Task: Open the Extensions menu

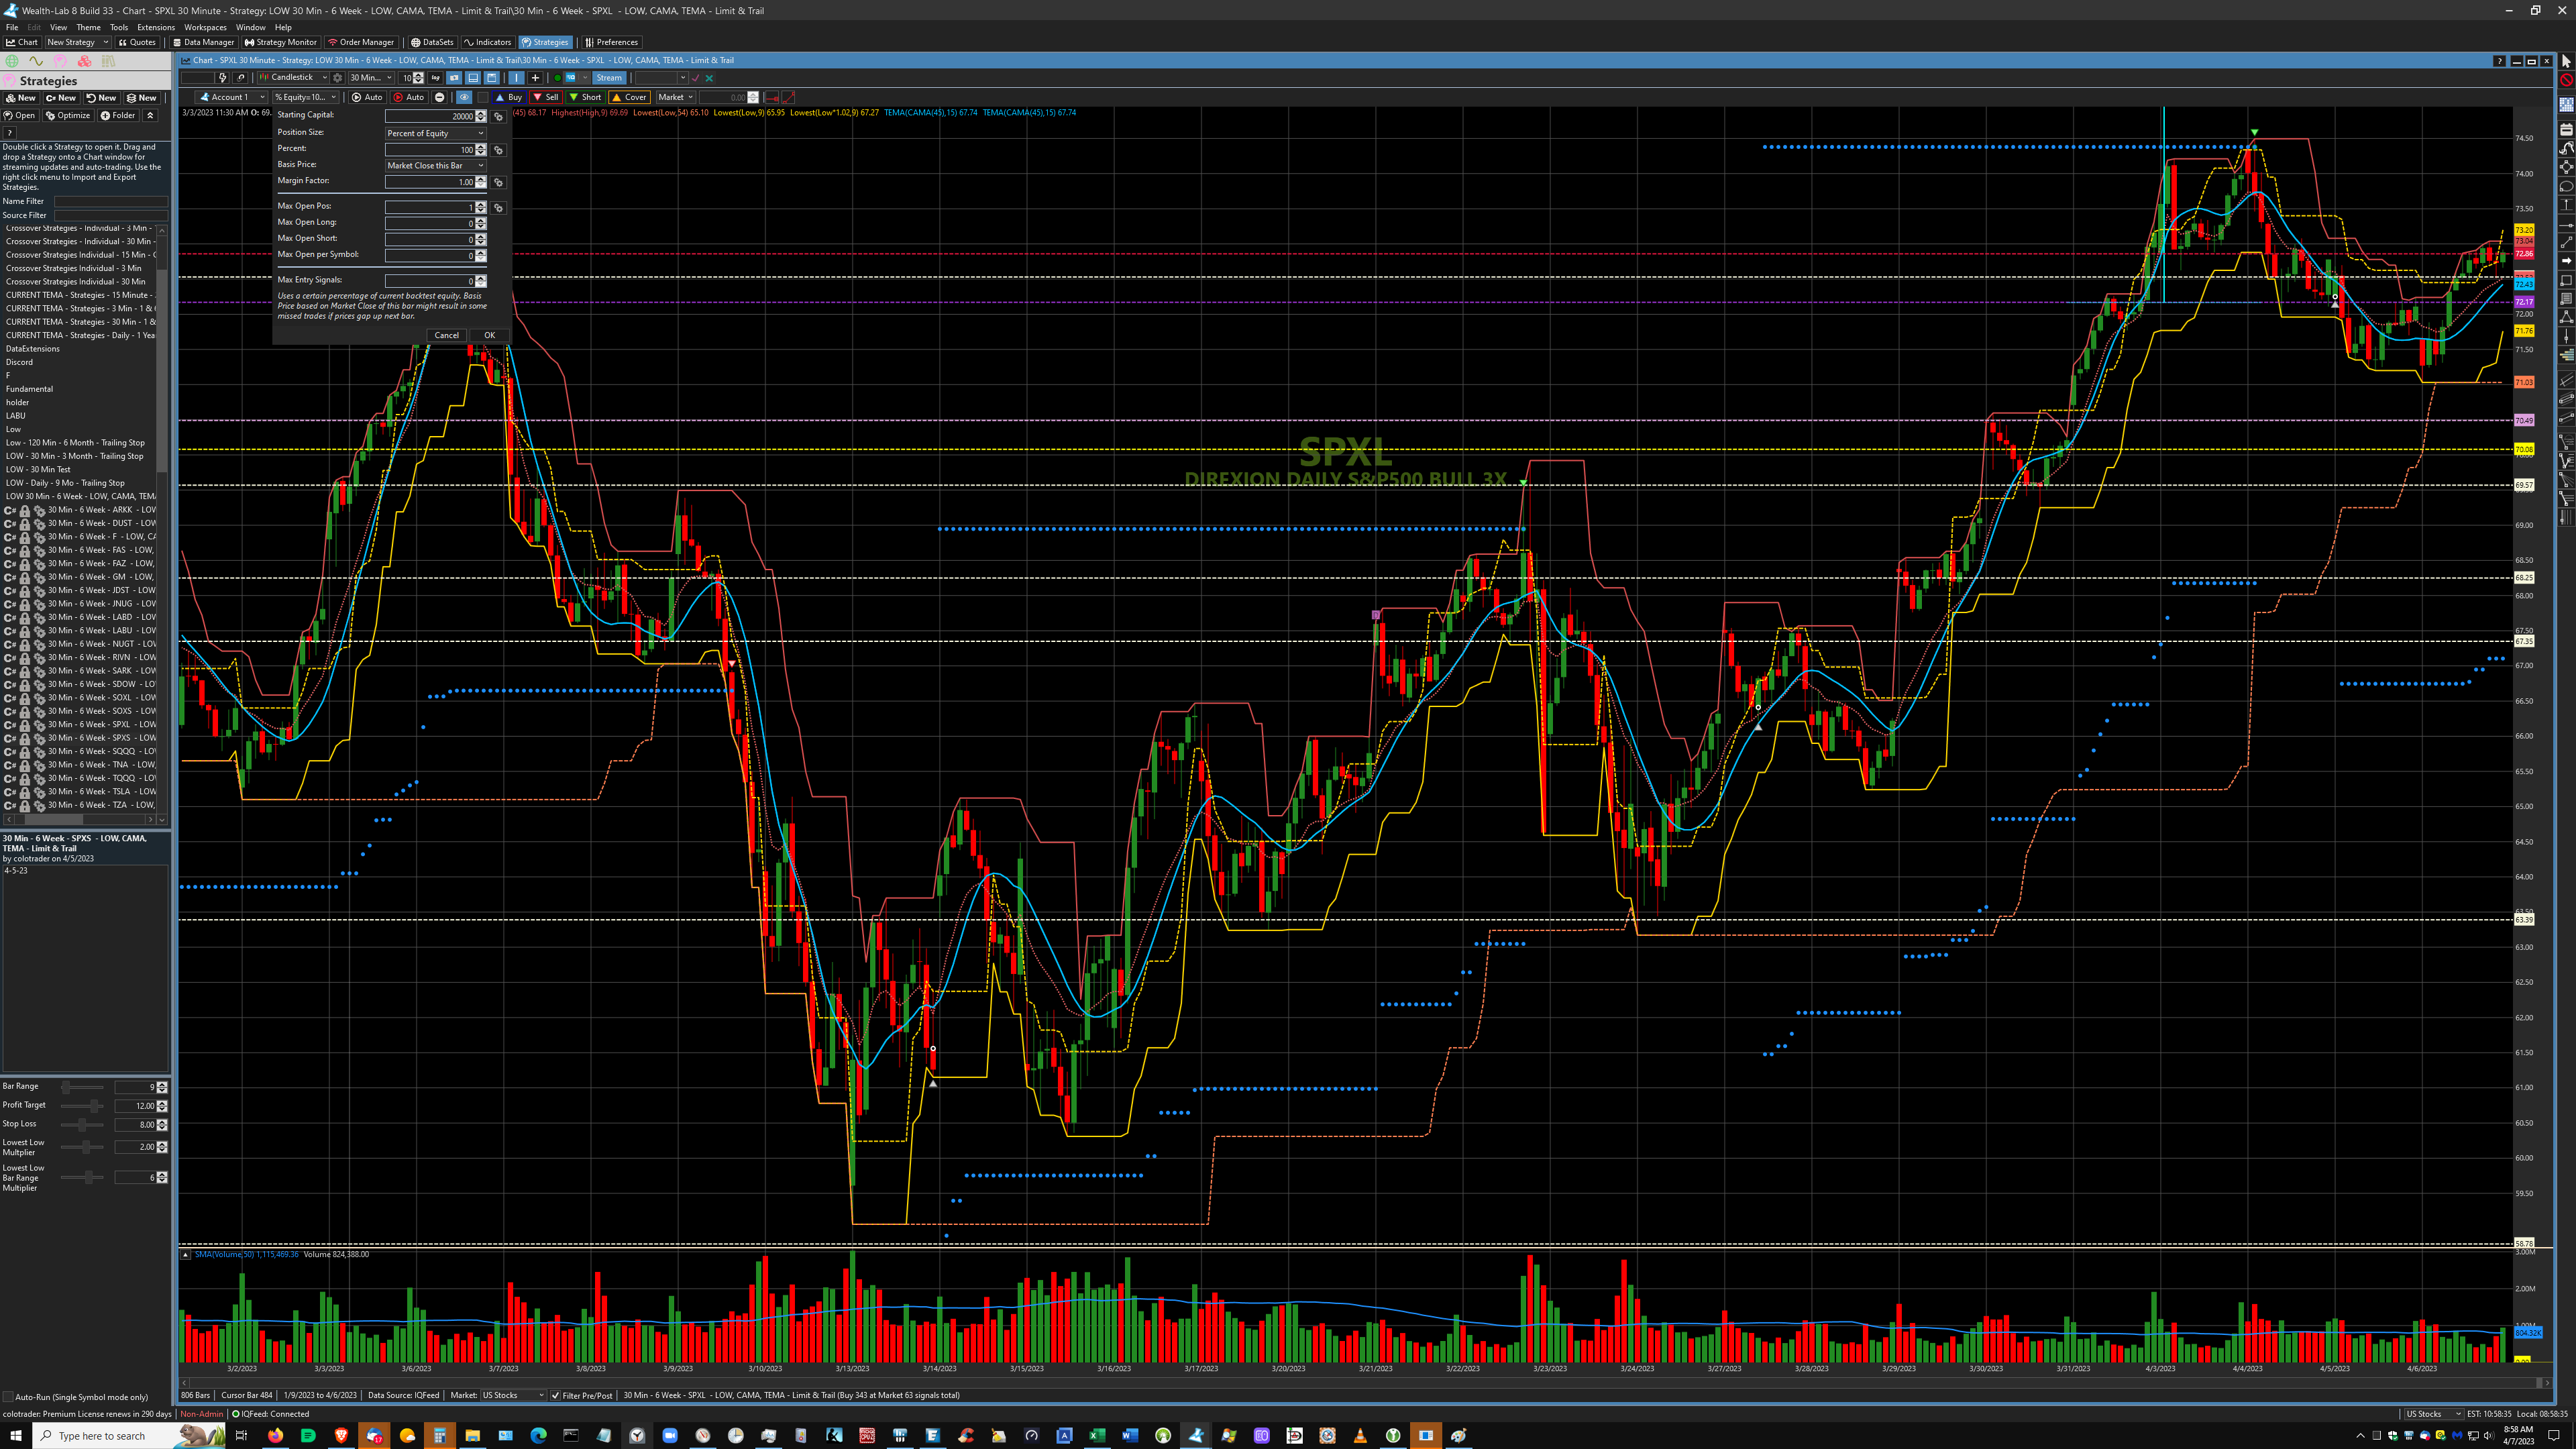Action: [x=156, y=27]
